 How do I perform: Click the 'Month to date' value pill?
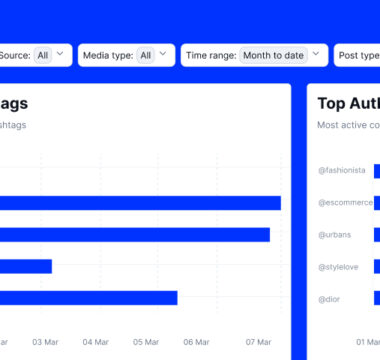pos(273,55)
